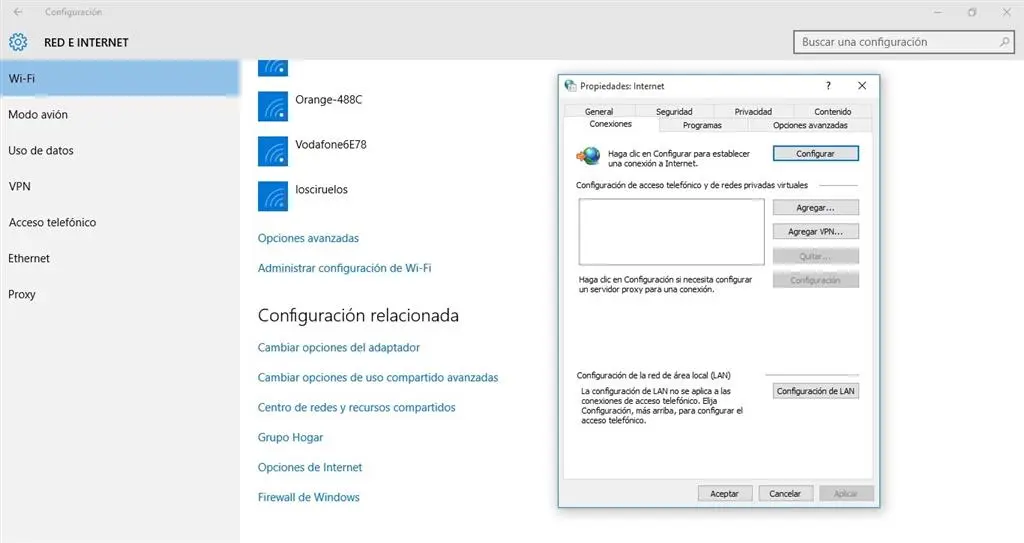
Task: Open Proxy settings in the sidebar
Action: pyautogui.click(x=120, y=294)
